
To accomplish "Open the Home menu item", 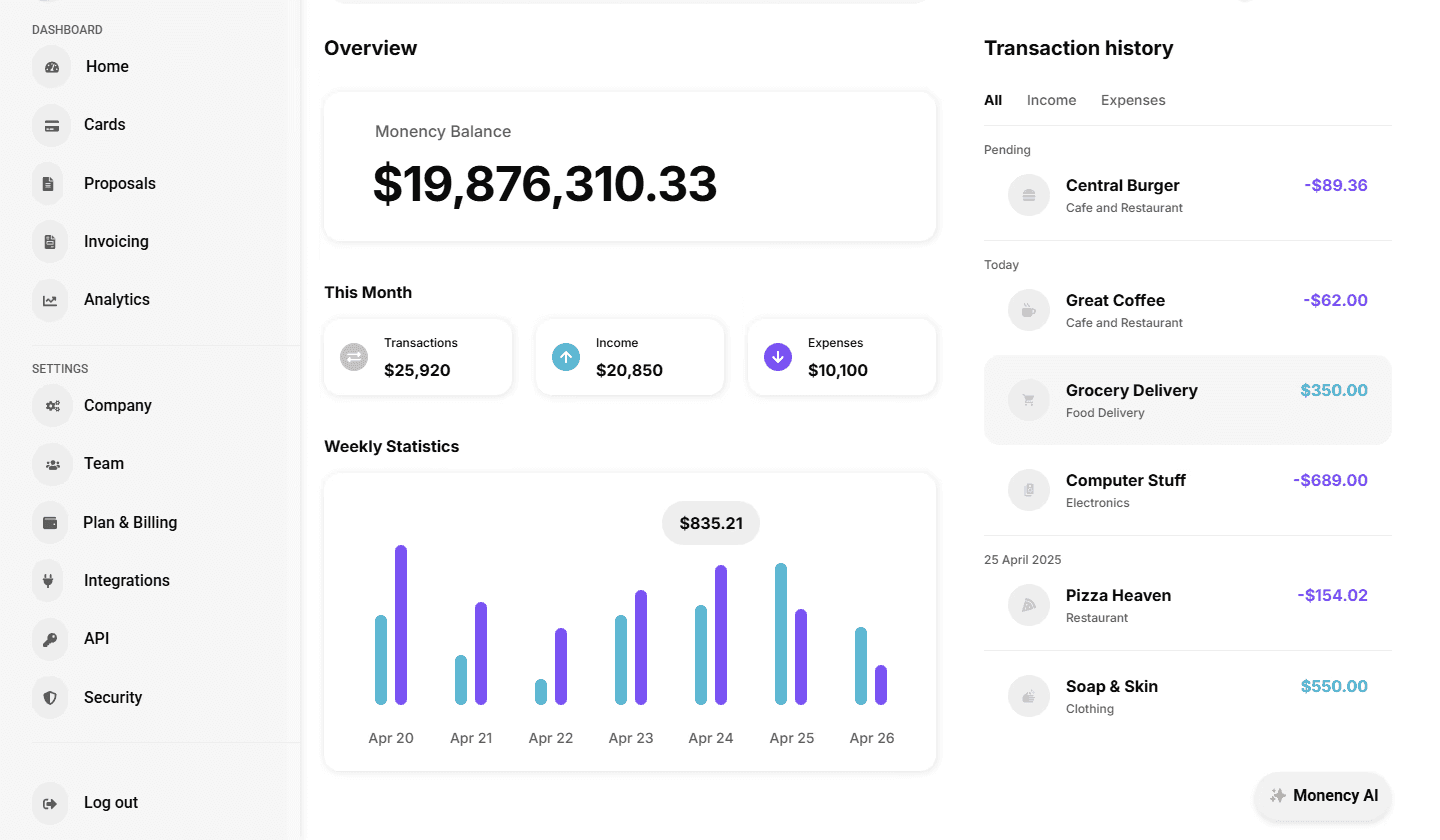I will (107, 67).
